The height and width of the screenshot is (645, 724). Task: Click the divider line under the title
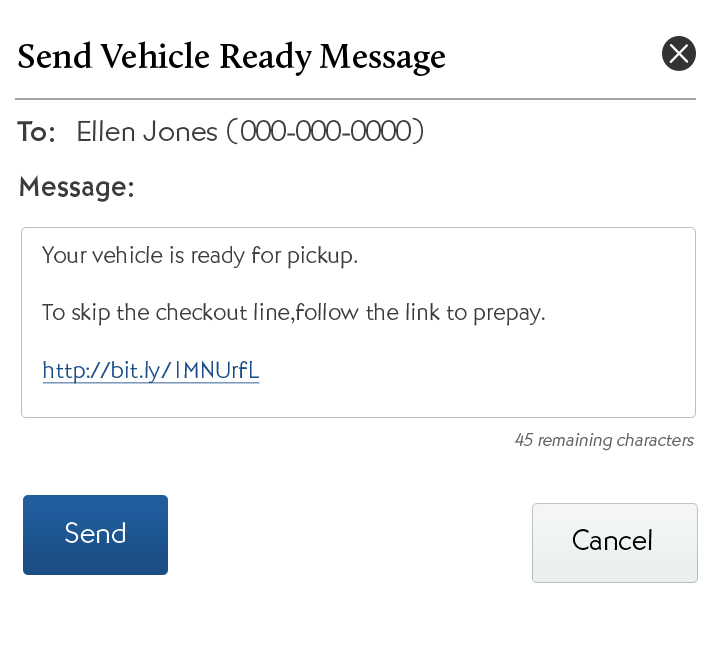point(355,99)
